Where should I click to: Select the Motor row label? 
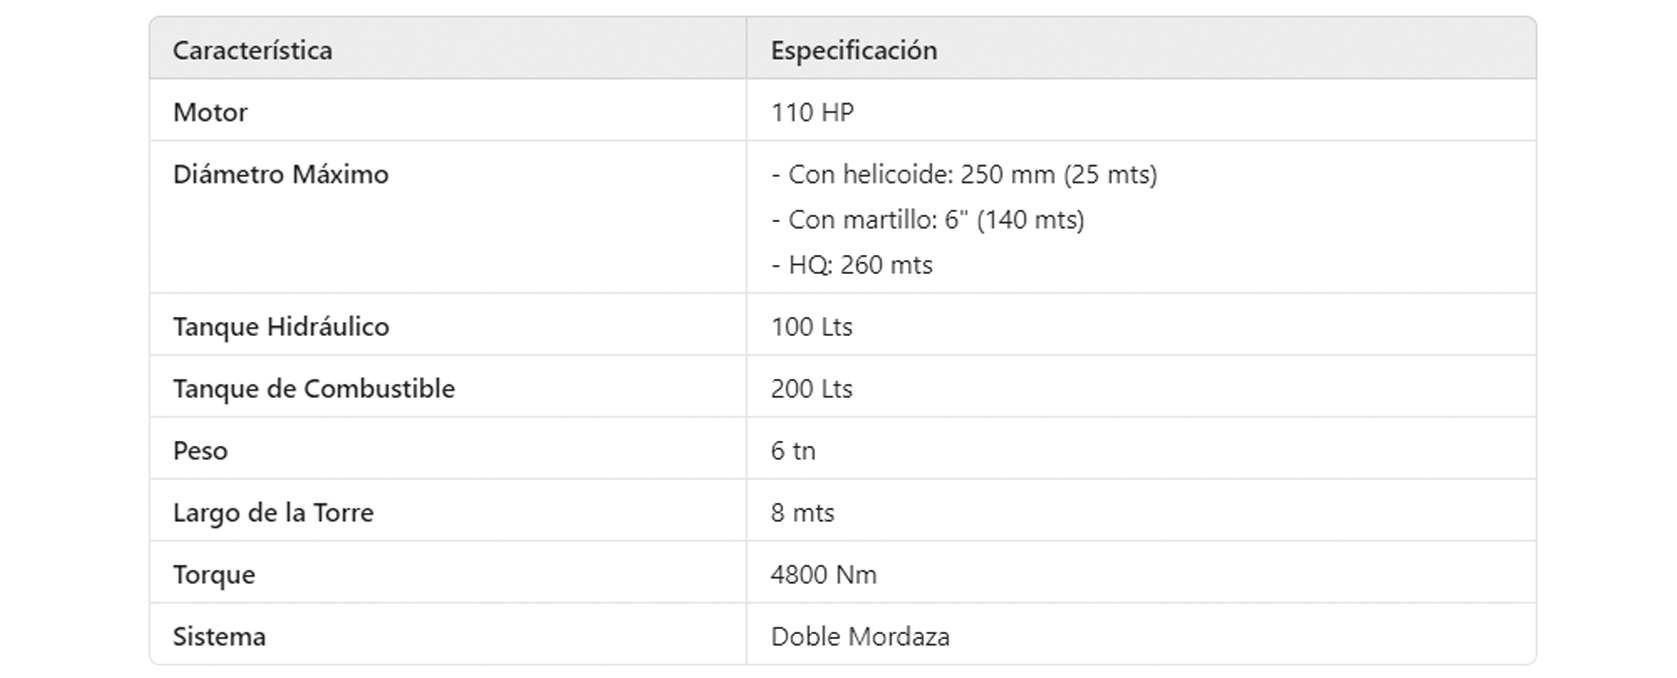[x=210, y=112]
